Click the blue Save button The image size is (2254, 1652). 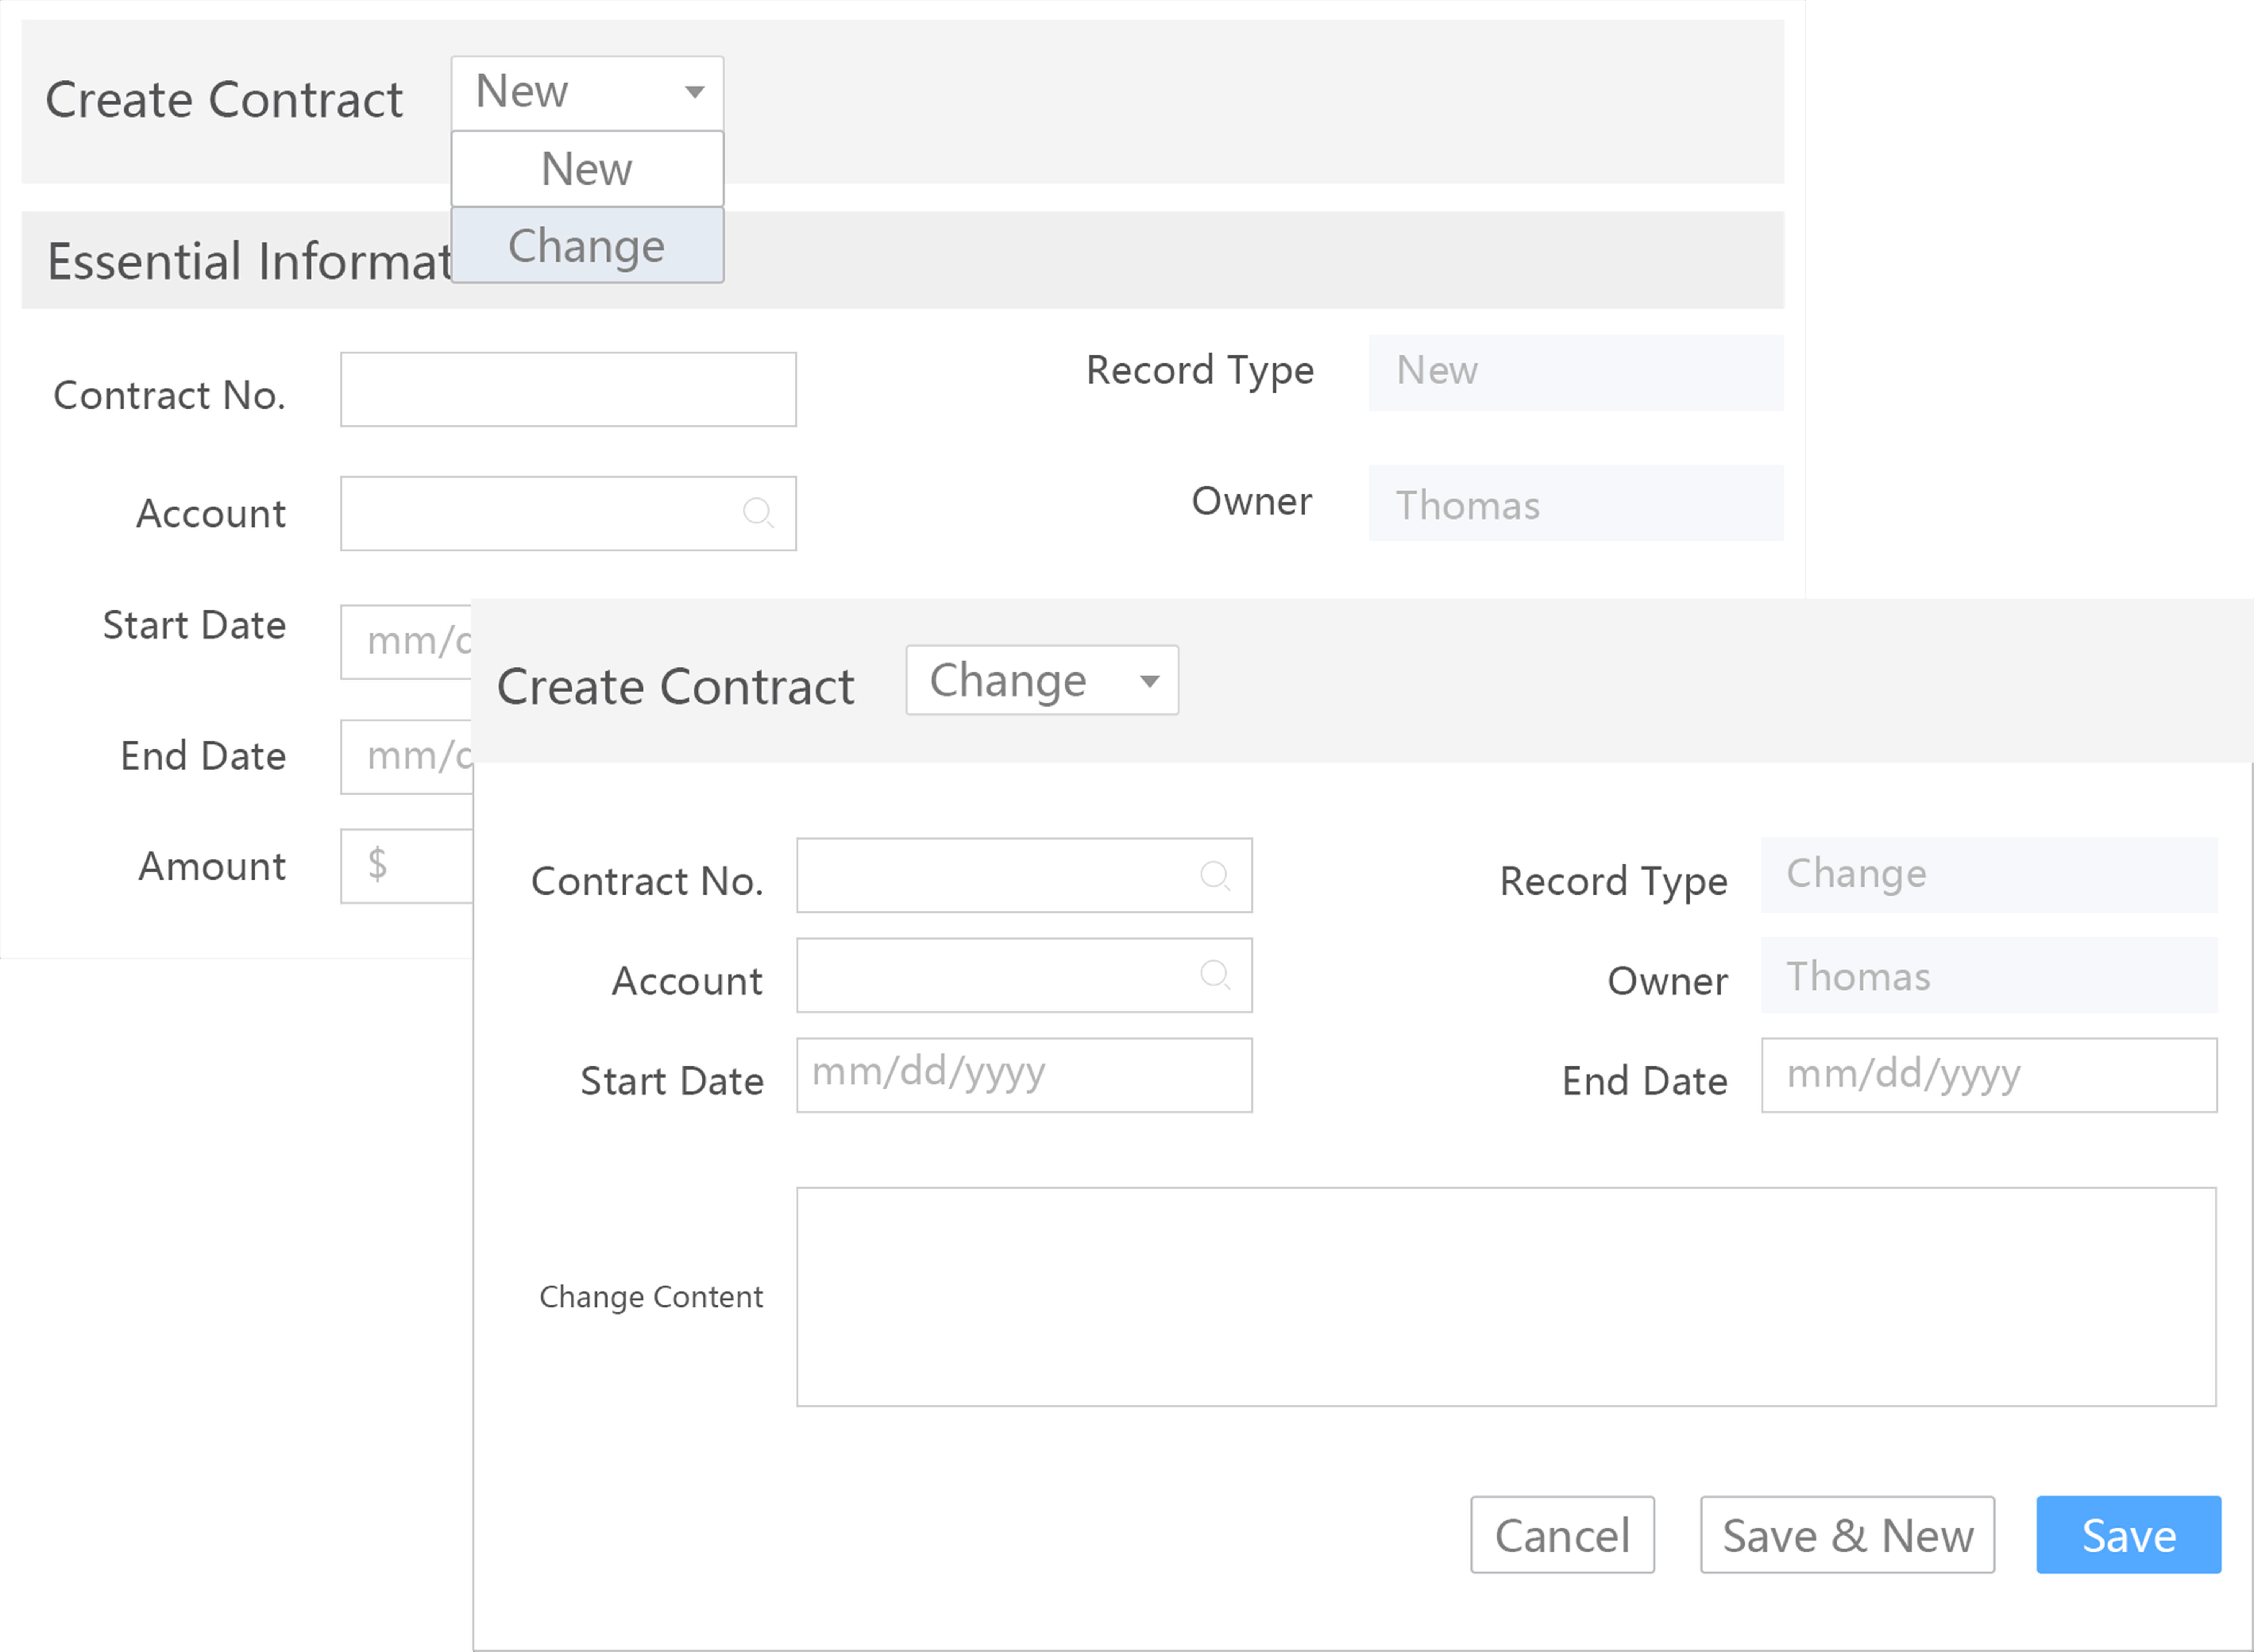click(2128, 1535)
